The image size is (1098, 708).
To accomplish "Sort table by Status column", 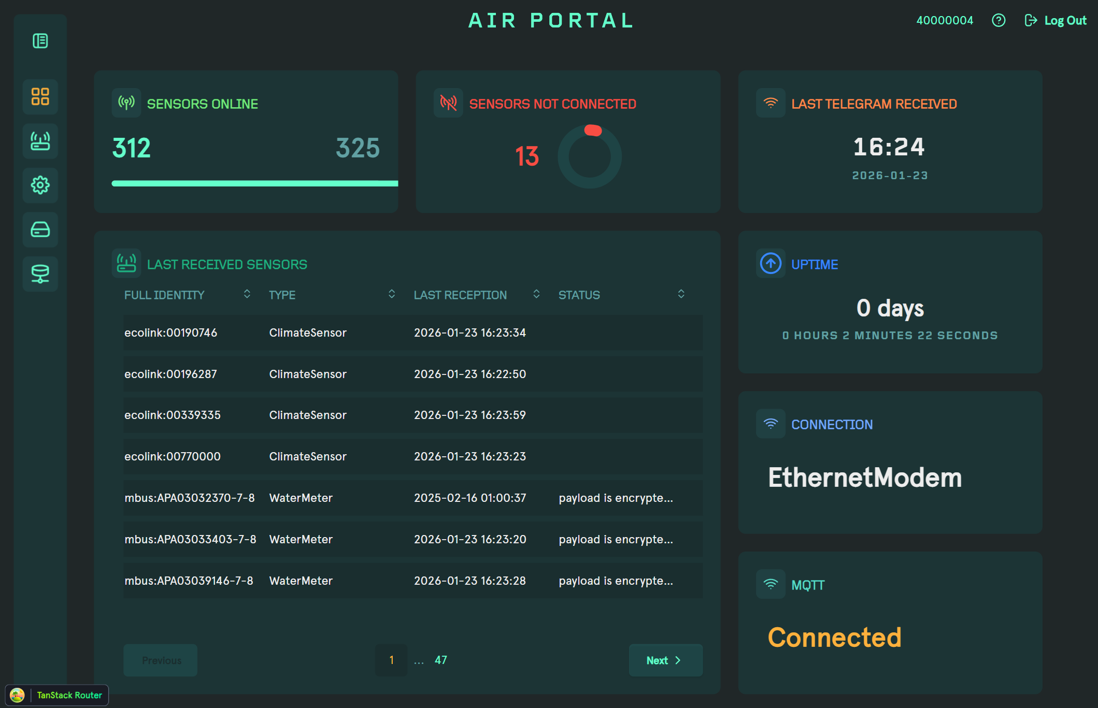I will click(681, 294).
